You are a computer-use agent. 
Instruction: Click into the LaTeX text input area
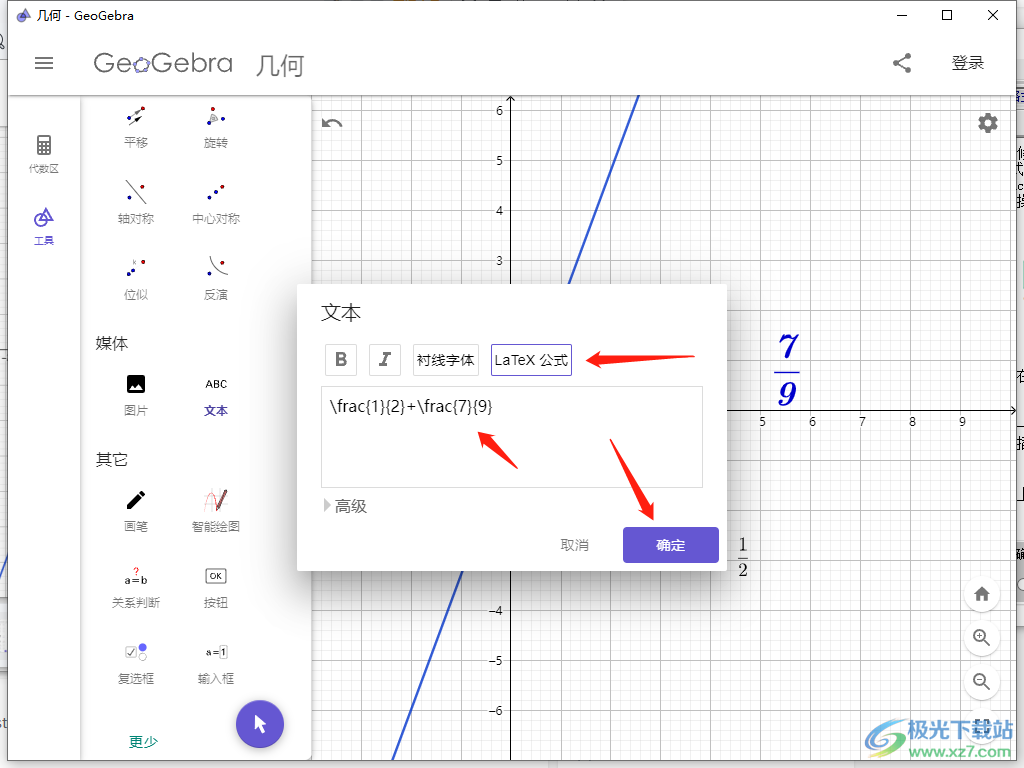click(x=512, y=437)
